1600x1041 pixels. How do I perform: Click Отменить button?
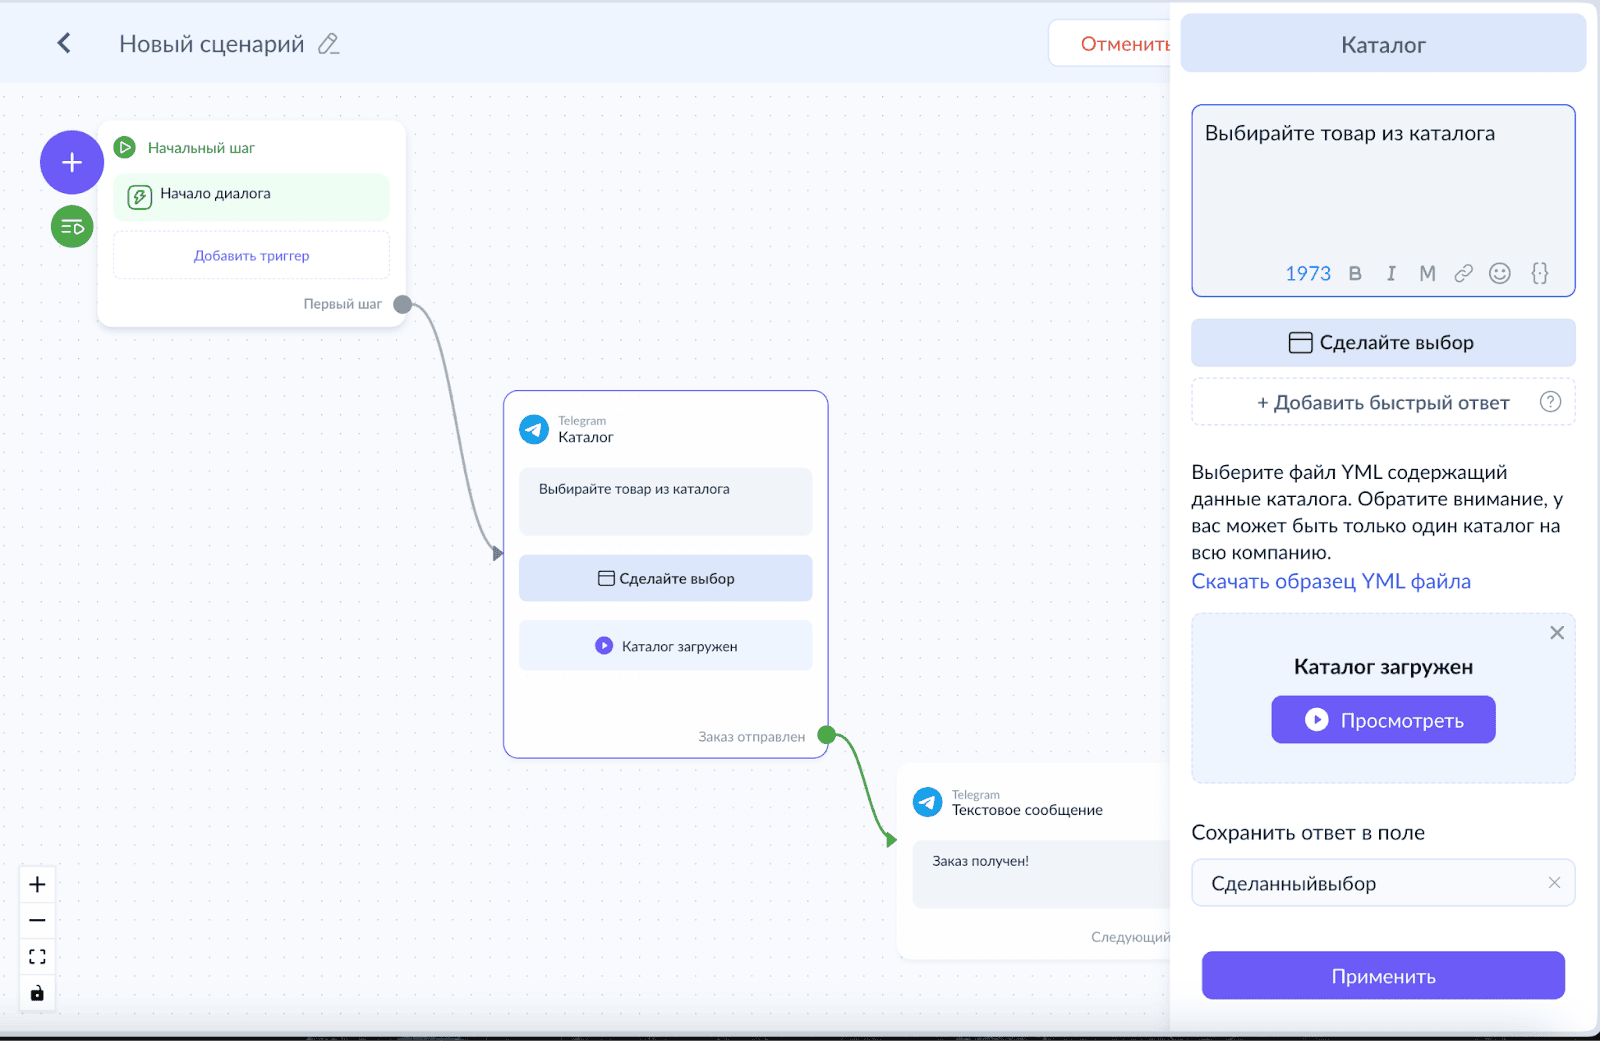[x=1110, y=44]
